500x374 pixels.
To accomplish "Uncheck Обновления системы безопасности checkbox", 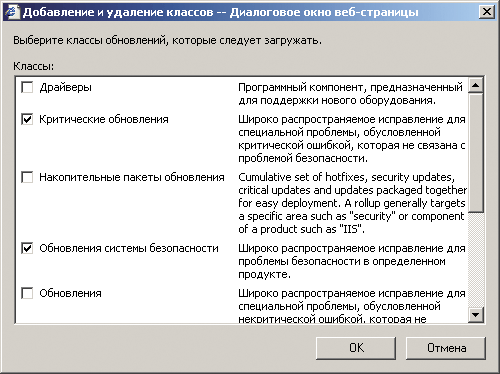I will click(x=27, y=248).
